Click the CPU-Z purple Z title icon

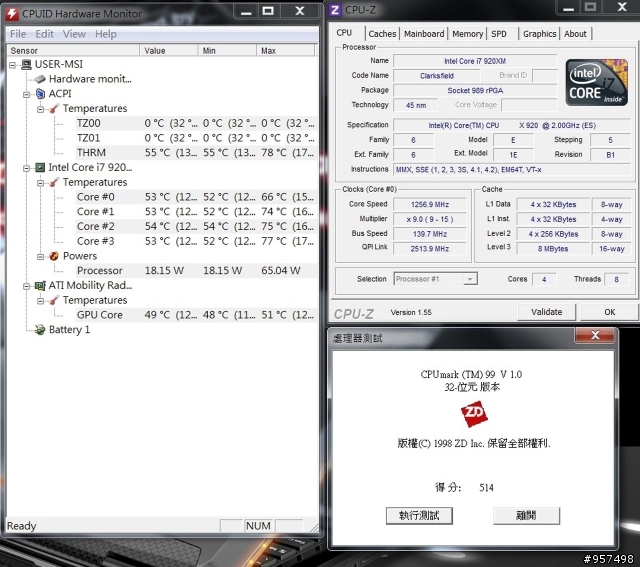[x=335, y=10]
